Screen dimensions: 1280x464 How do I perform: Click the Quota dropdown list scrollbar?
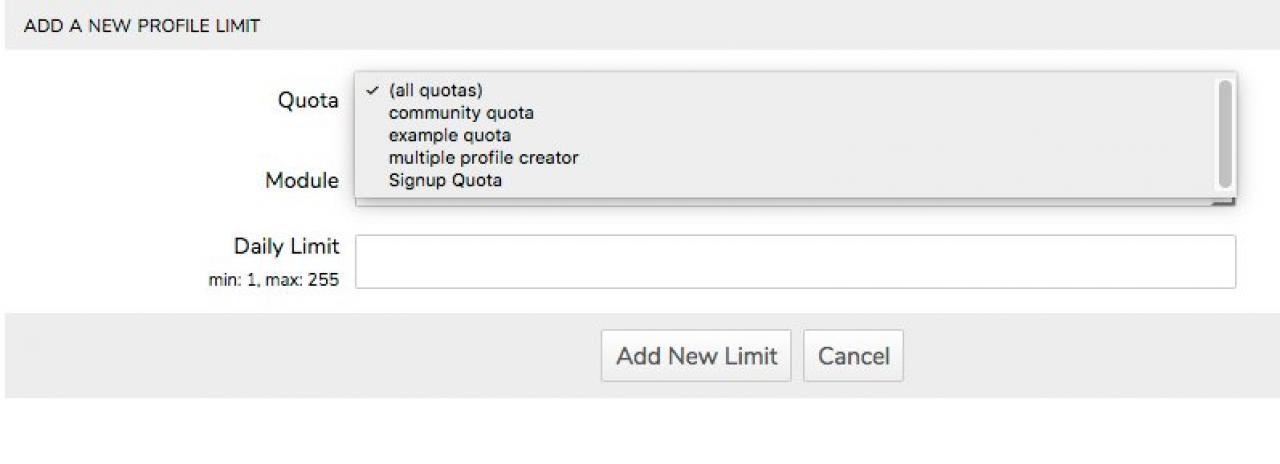tap(1224, 134)
